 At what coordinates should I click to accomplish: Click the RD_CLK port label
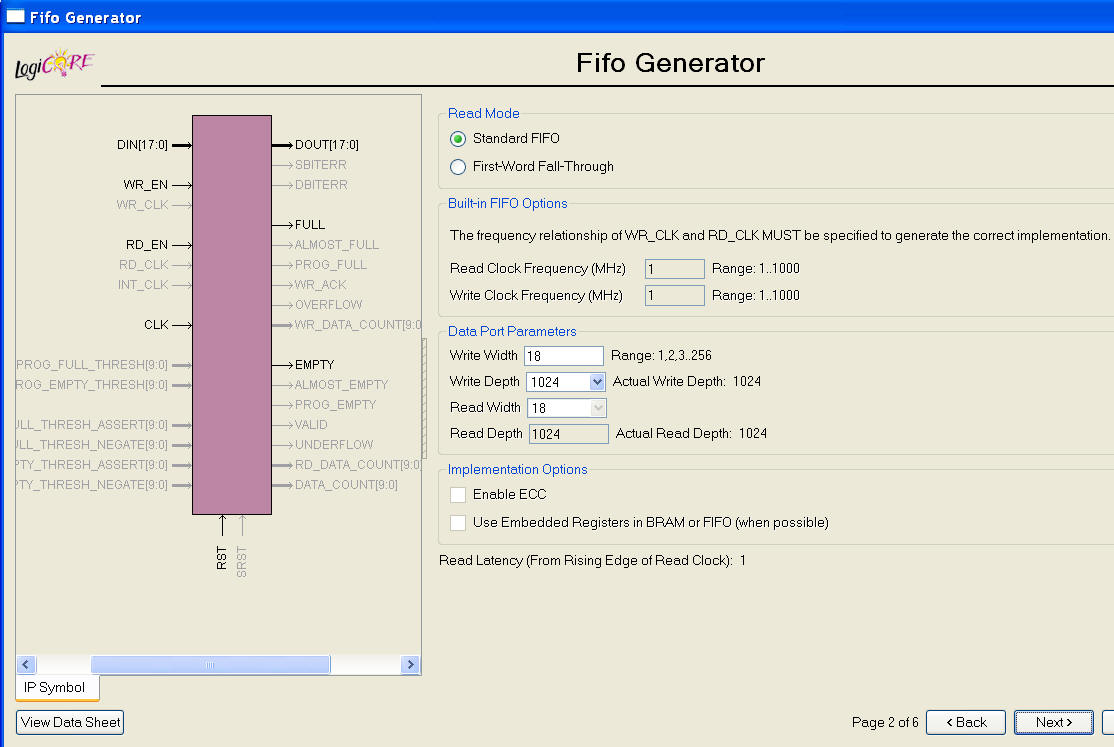click(x=144, y=264)
